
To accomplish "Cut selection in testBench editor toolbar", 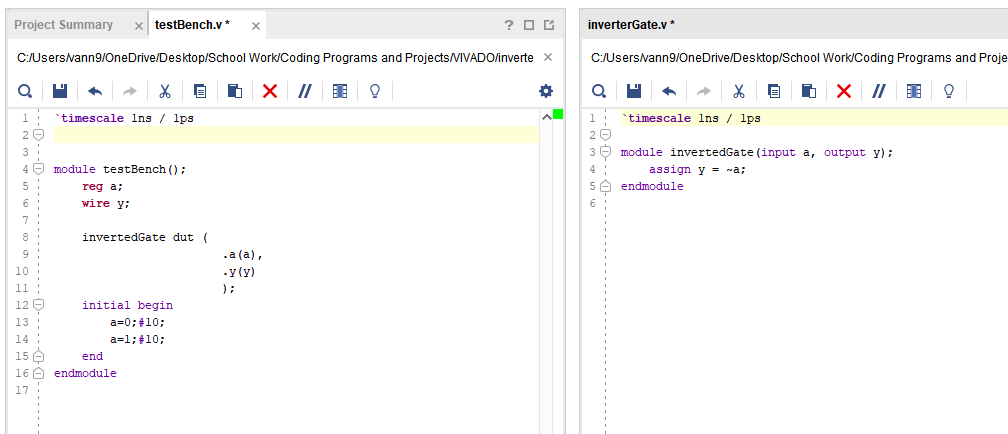I will (x=165, y=92).
